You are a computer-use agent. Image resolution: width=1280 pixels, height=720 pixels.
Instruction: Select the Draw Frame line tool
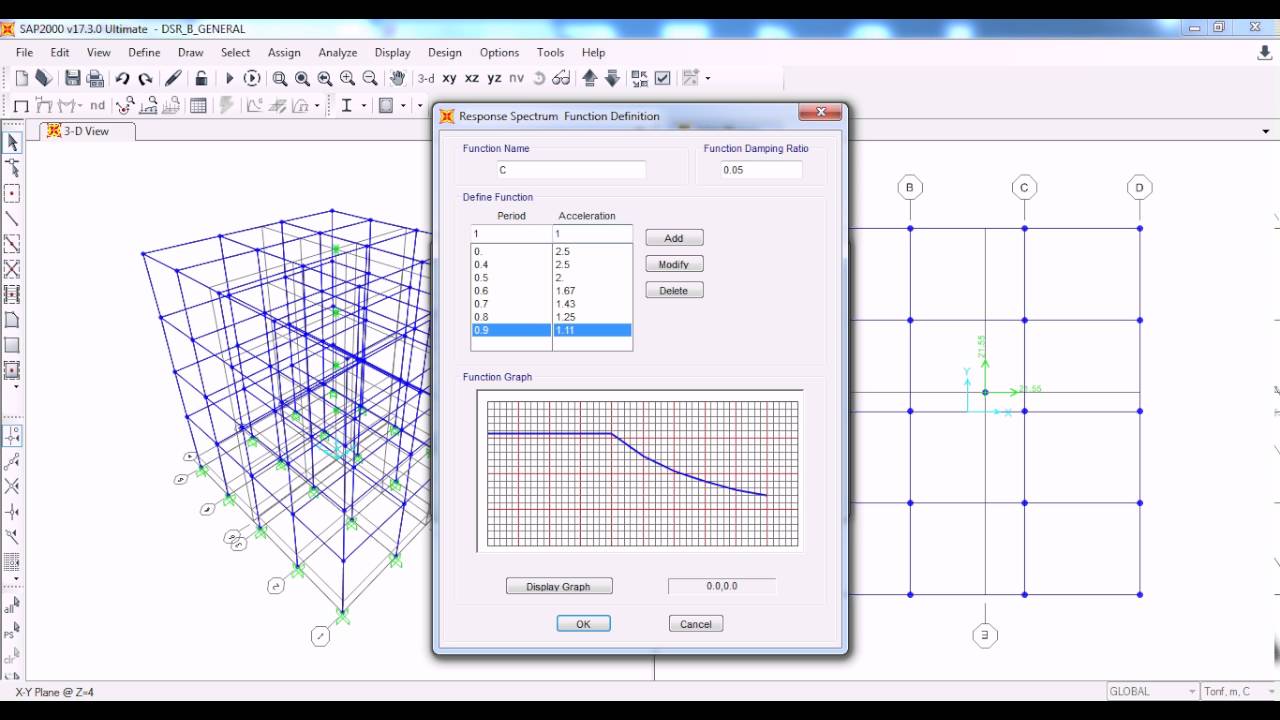[x=12, y=219]
